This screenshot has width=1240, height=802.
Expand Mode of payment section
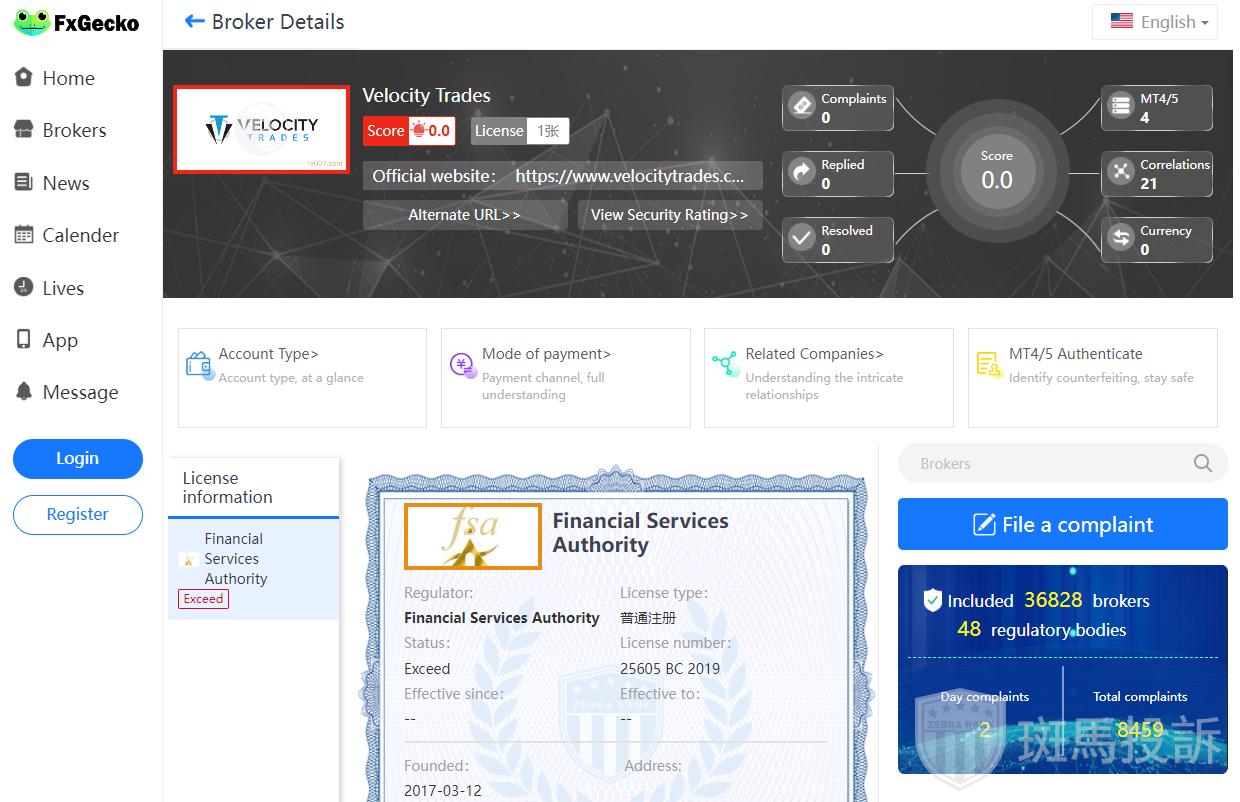click(x=565, y=377)
